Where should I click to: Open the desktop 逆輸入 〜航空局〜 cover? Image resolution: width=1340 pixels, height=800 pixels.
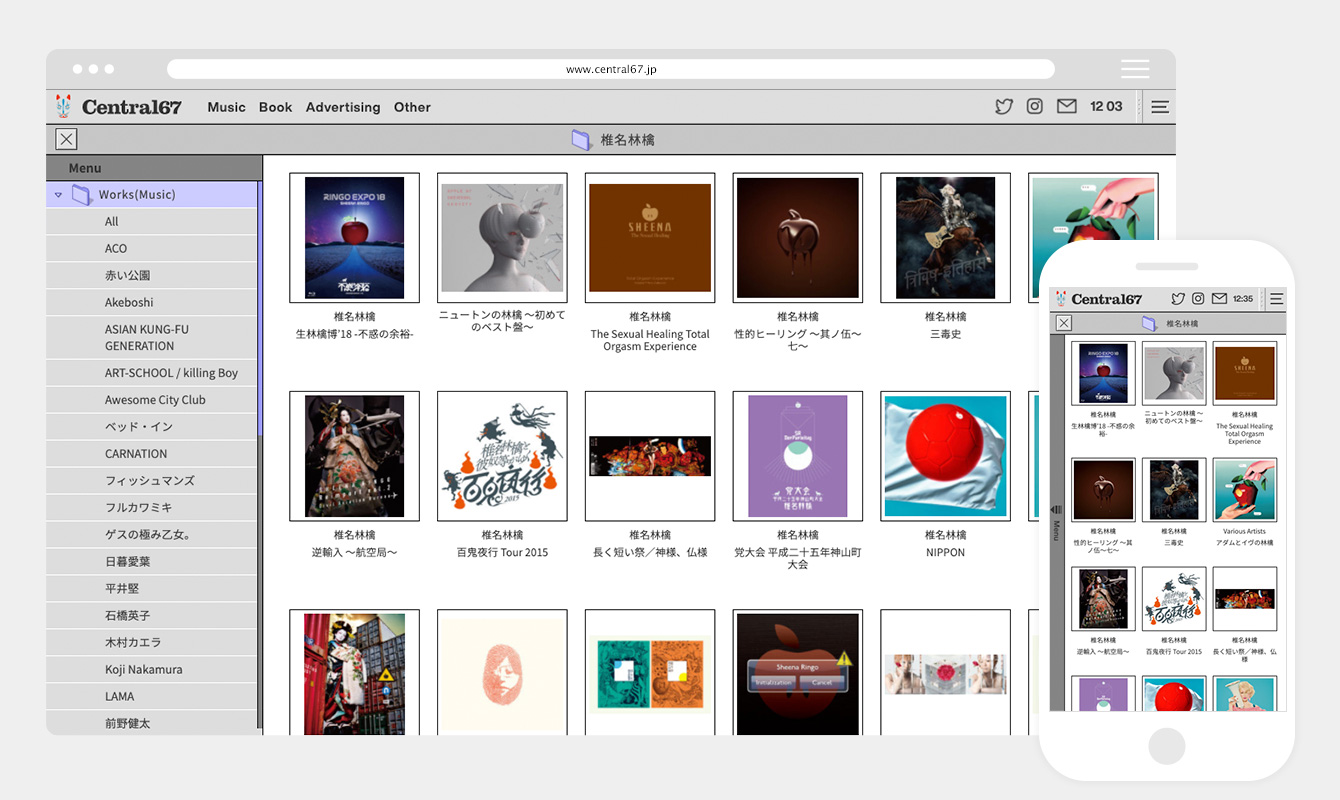pos(354,456)
